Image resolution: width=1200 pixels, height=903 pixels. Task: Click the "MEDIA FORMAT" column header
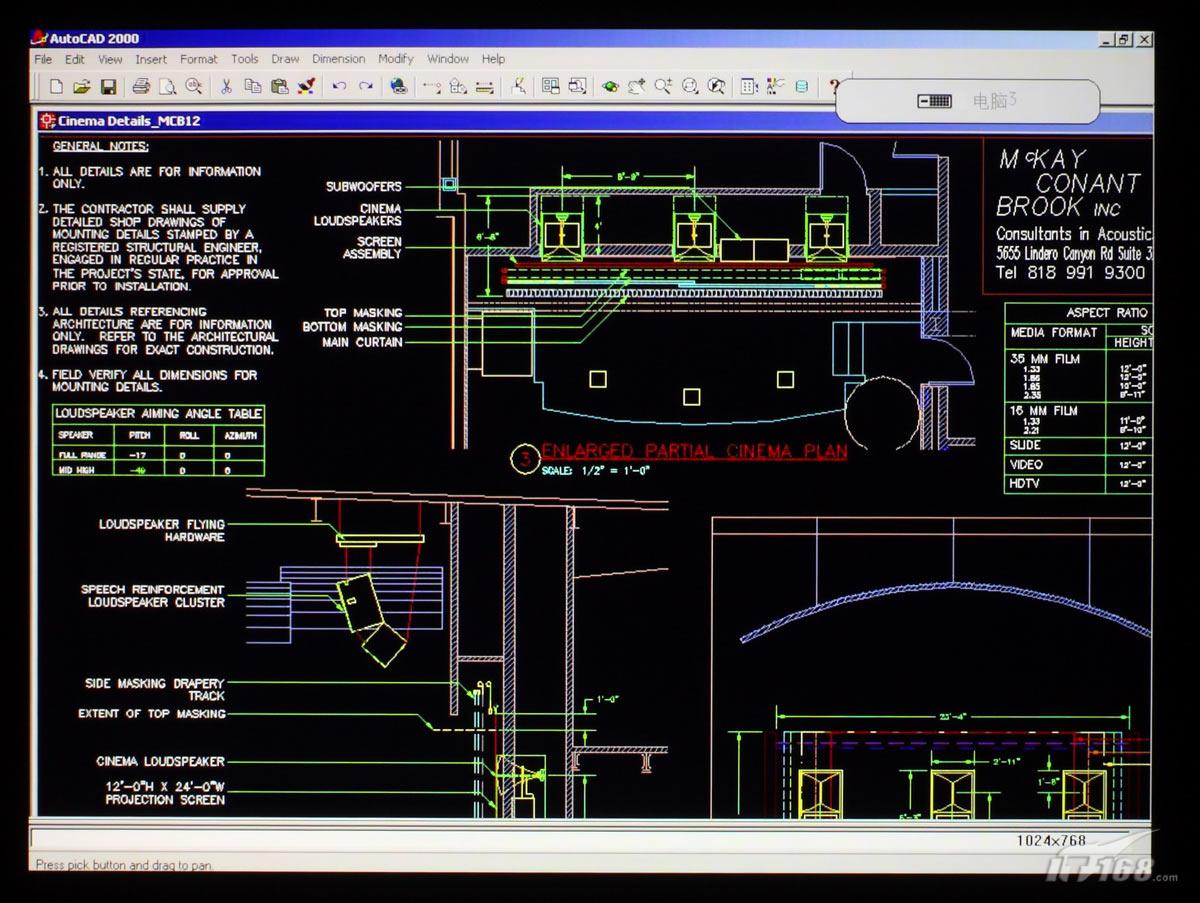(x=1054, y=333)
